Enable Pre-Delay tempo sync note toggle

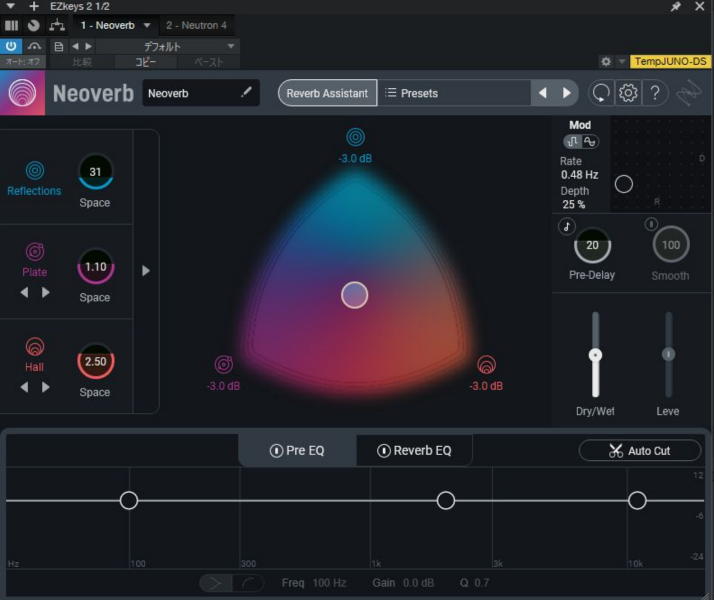coord(567,226)
